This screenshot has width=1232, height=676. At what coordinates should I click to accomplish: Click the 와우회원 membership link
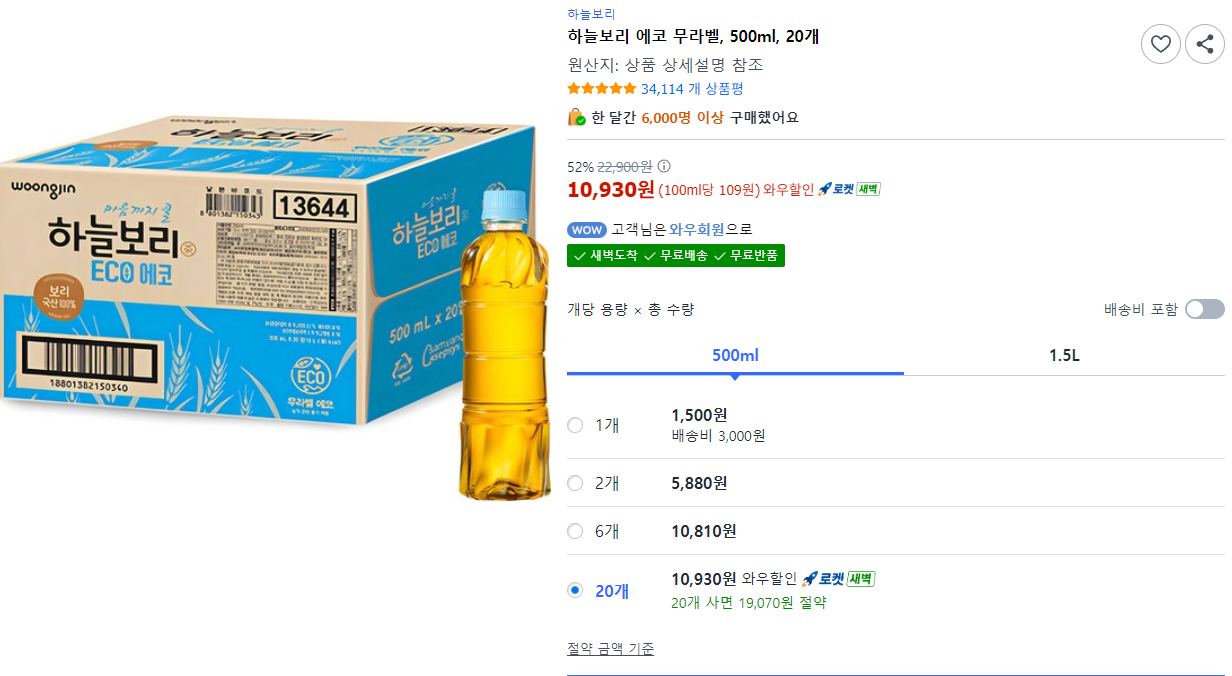click(697, 230)
